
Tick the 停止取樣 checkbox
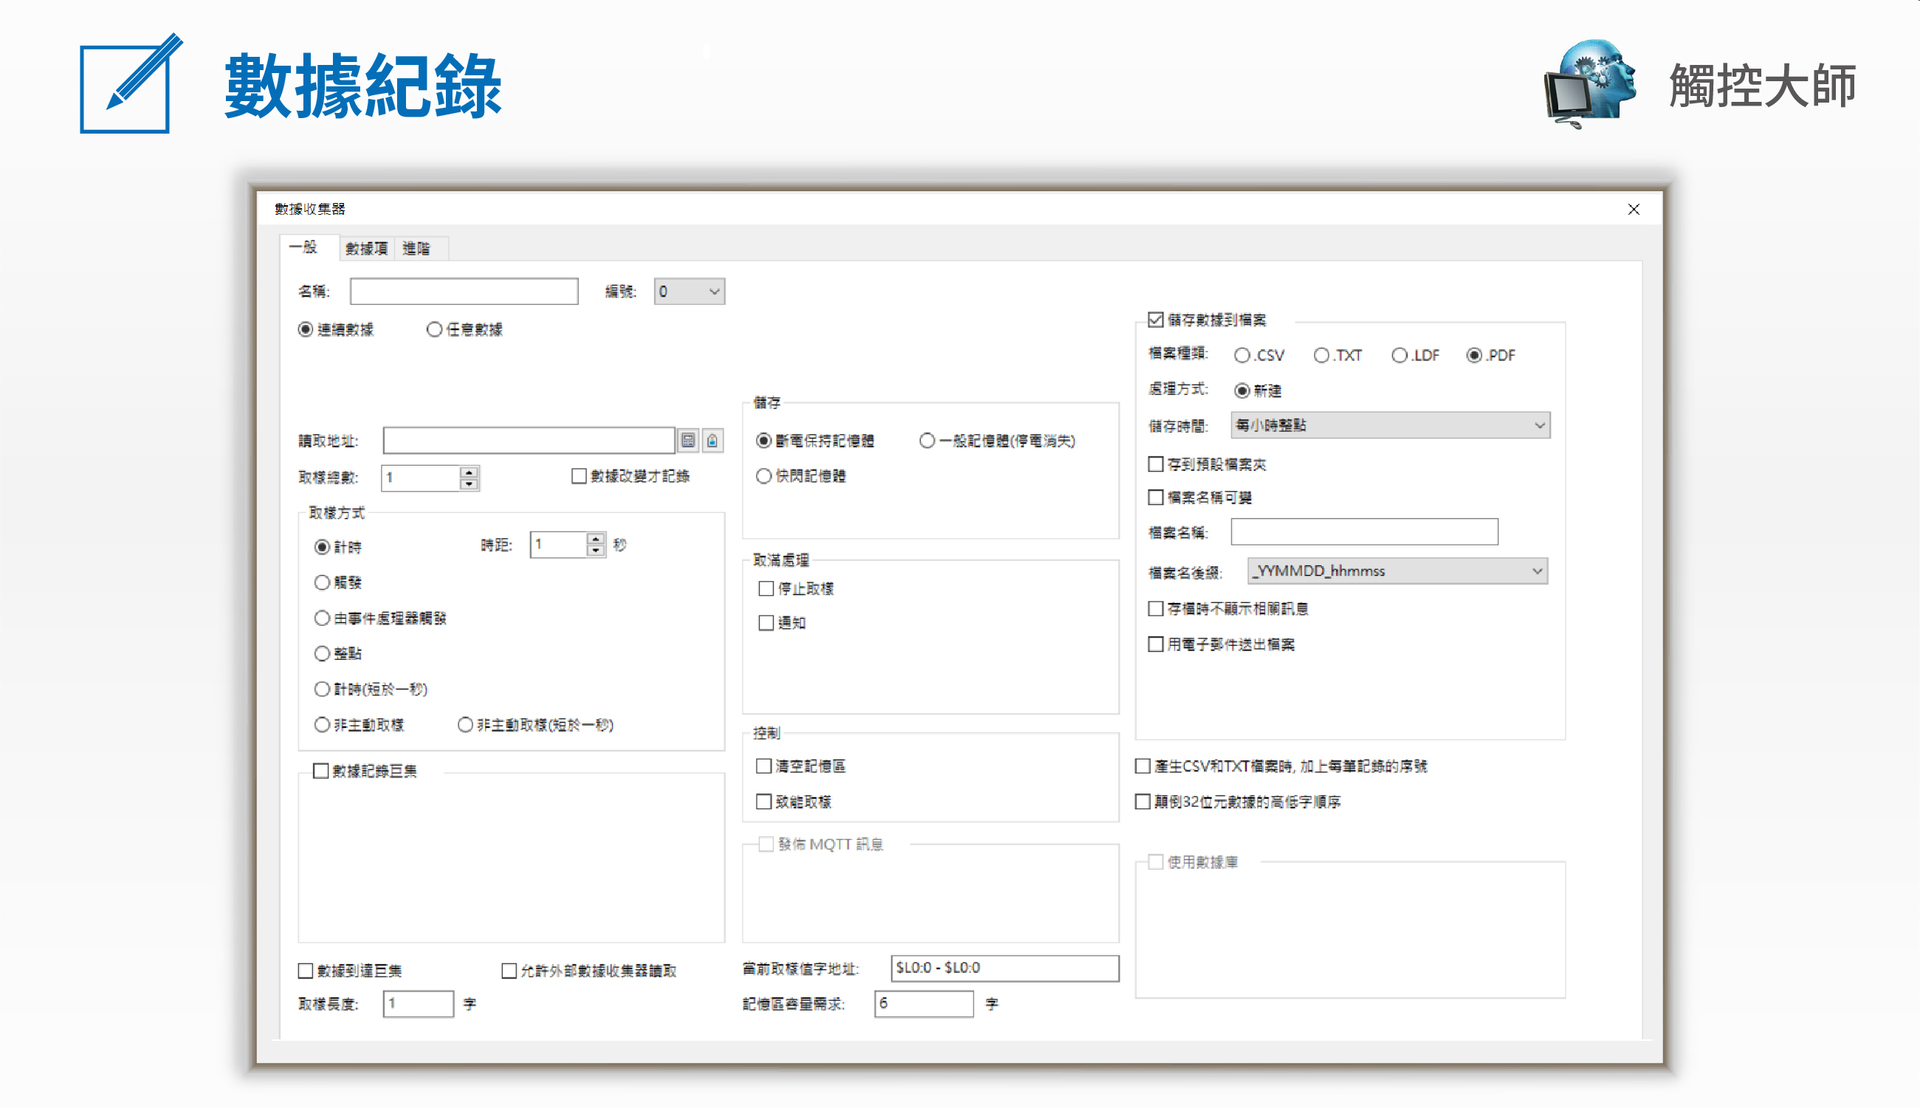click(x=767, y=589)
